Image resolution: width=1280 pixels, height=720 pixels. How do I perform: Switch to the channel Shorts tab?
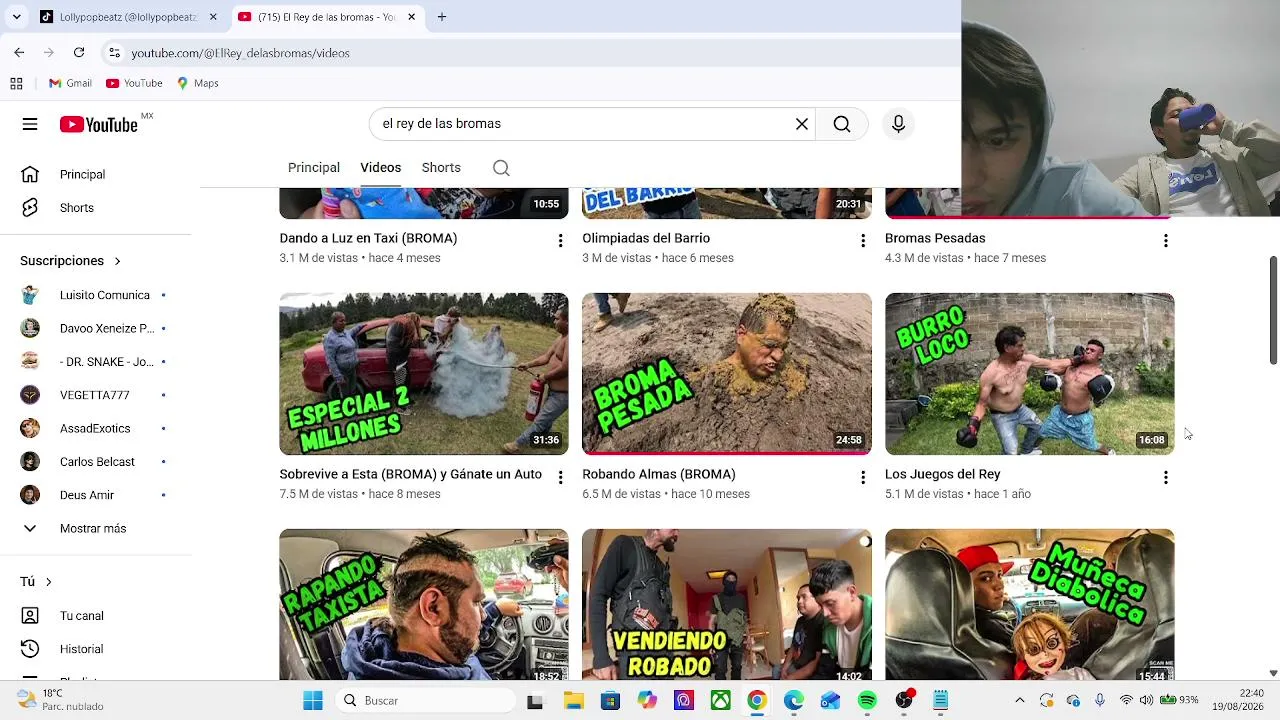pyautogui.click(x=441, y=168)
